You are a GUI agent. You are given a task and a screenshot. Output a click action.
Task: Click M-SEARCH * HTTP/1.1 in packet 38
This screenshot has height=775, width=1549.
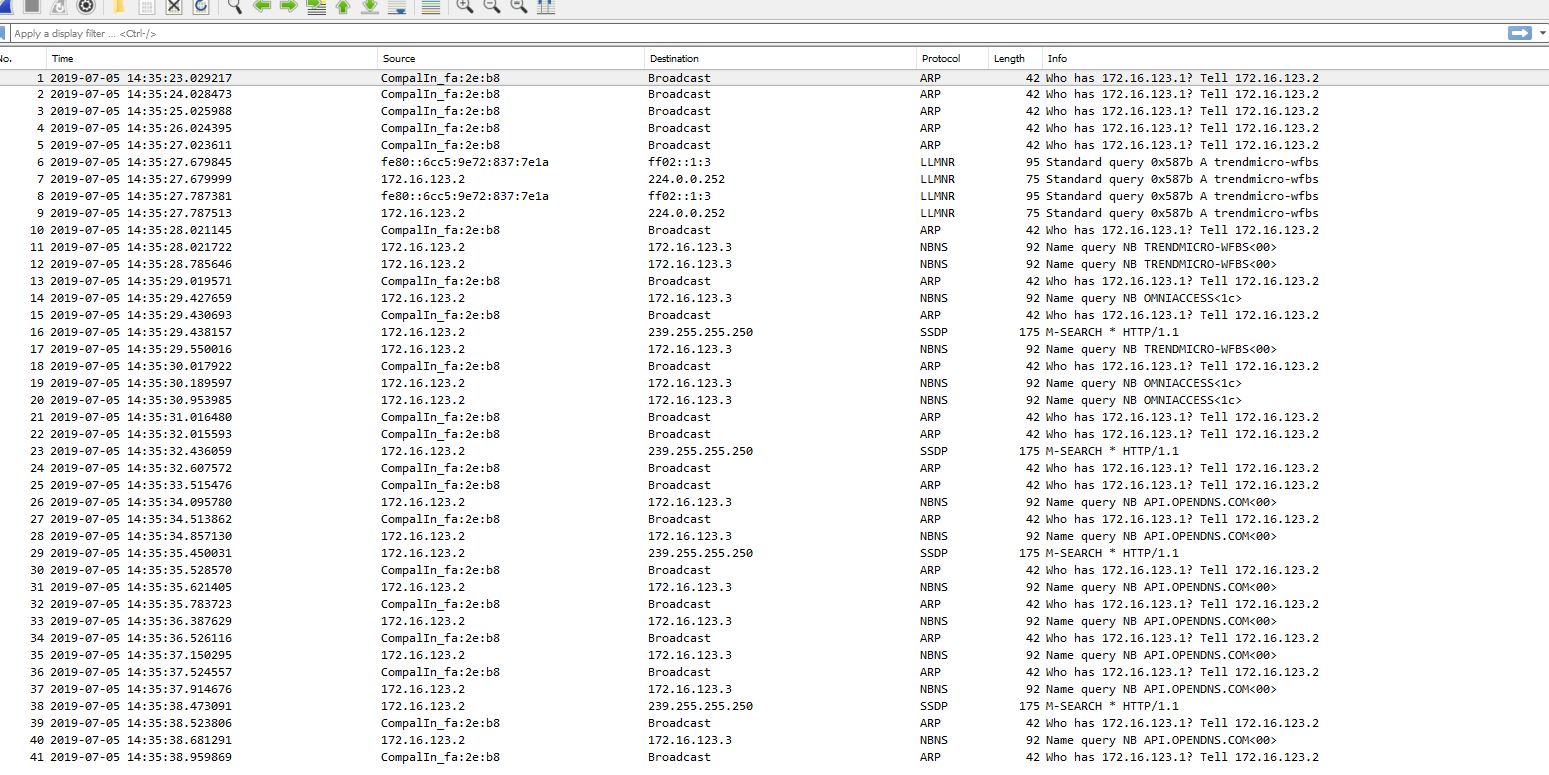pos(1112,706)
